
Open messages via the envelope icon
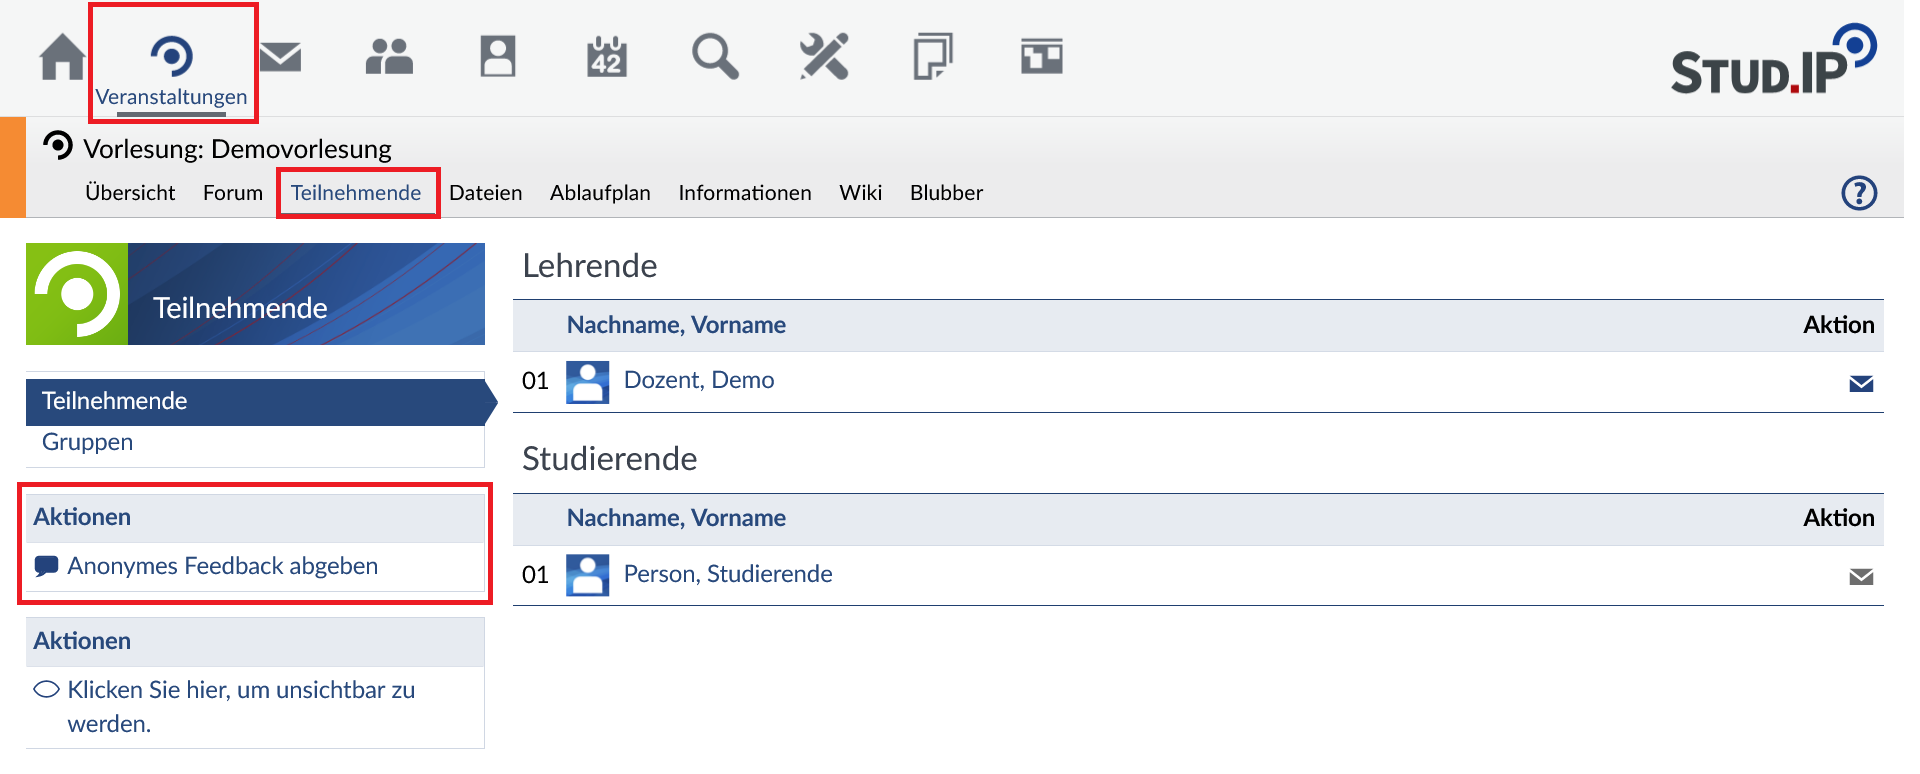pos(280,57)
